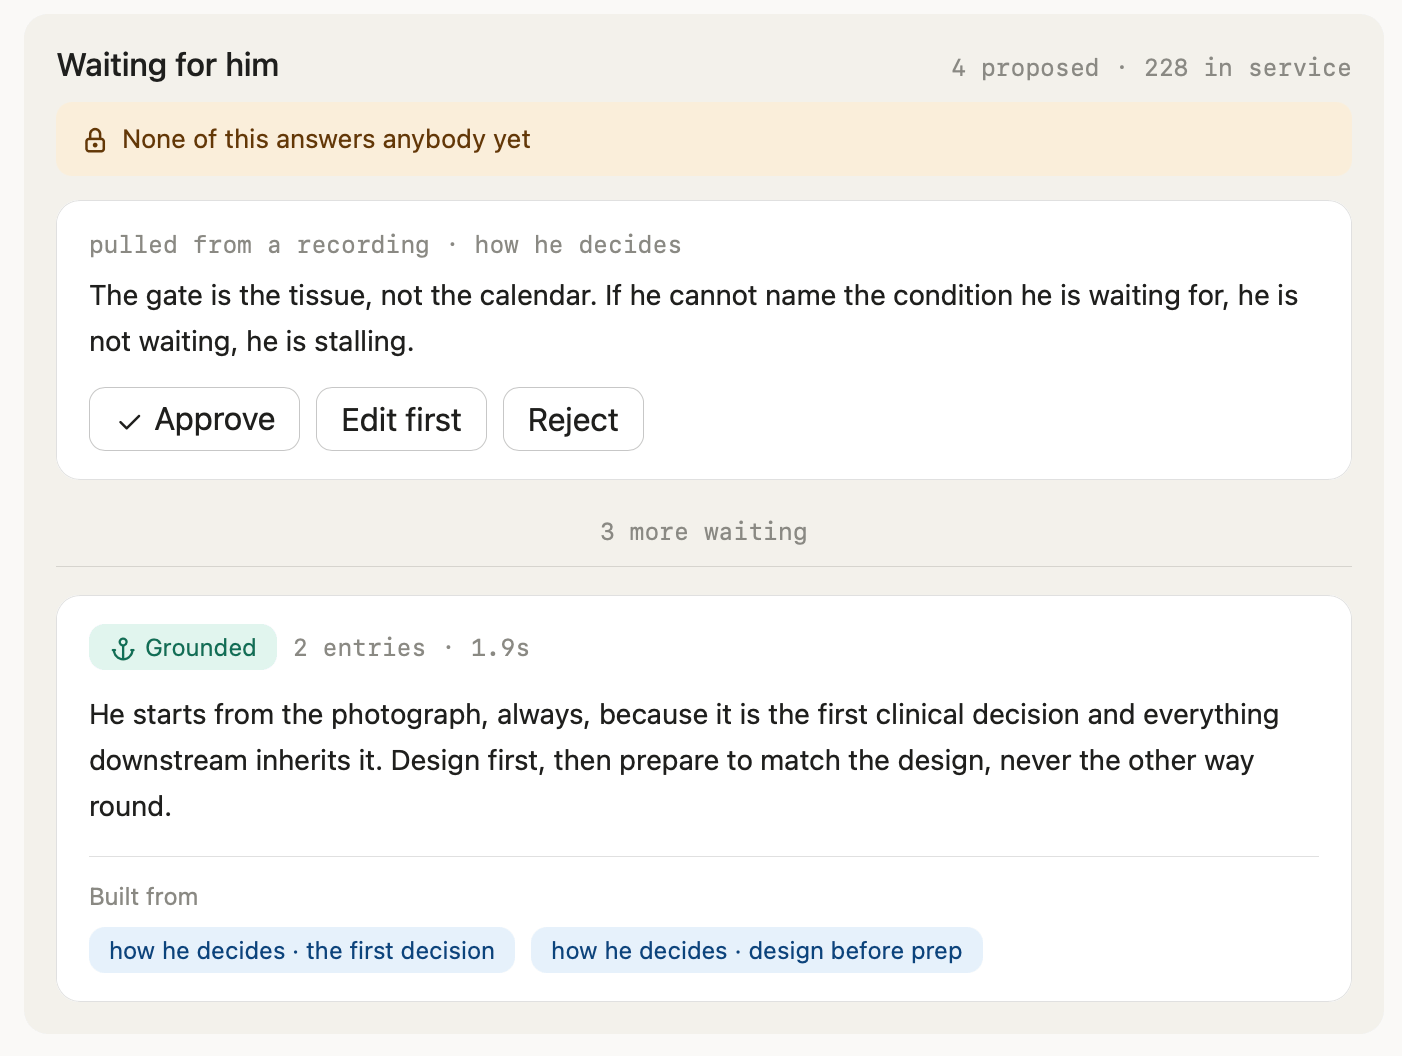Click the Waiting for him heading
Viewport: 1402px width, 1056px height.
pyautogui.click(x=168, y=65)
